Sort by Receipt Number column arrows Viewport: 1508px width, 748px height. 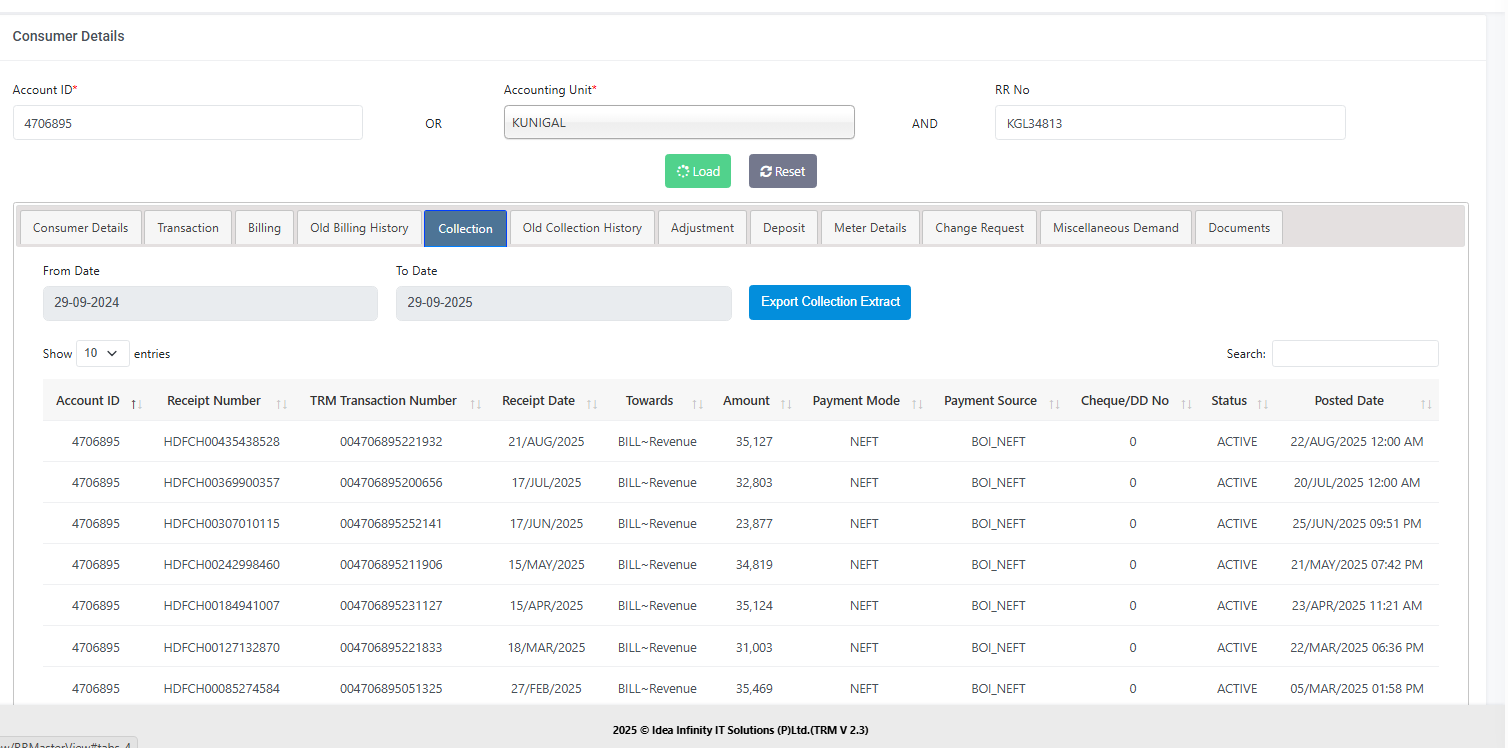(x=282, y=403)
